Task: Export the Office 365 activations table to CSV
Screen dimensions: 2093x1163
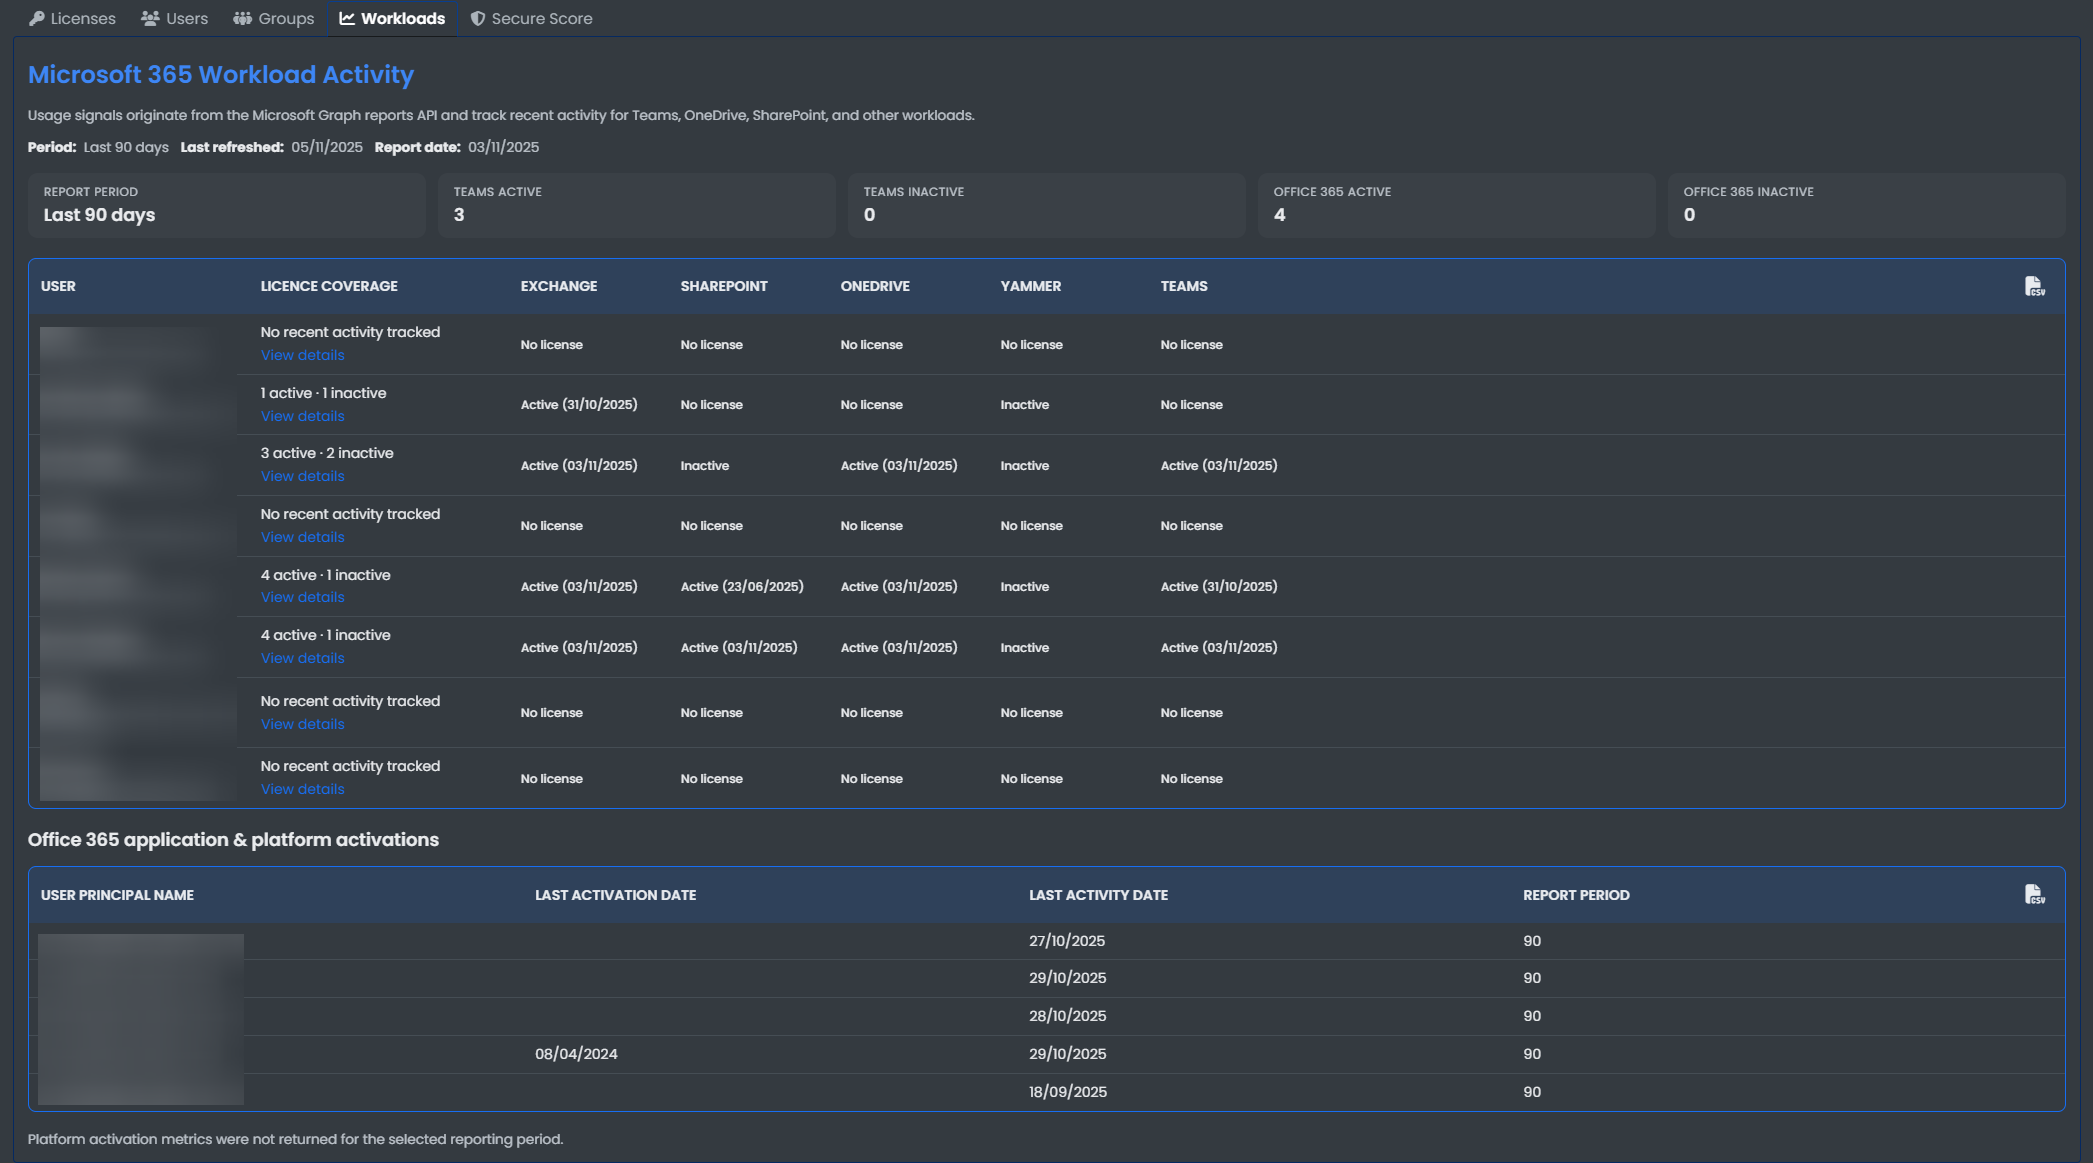Action: (2034, 895)
